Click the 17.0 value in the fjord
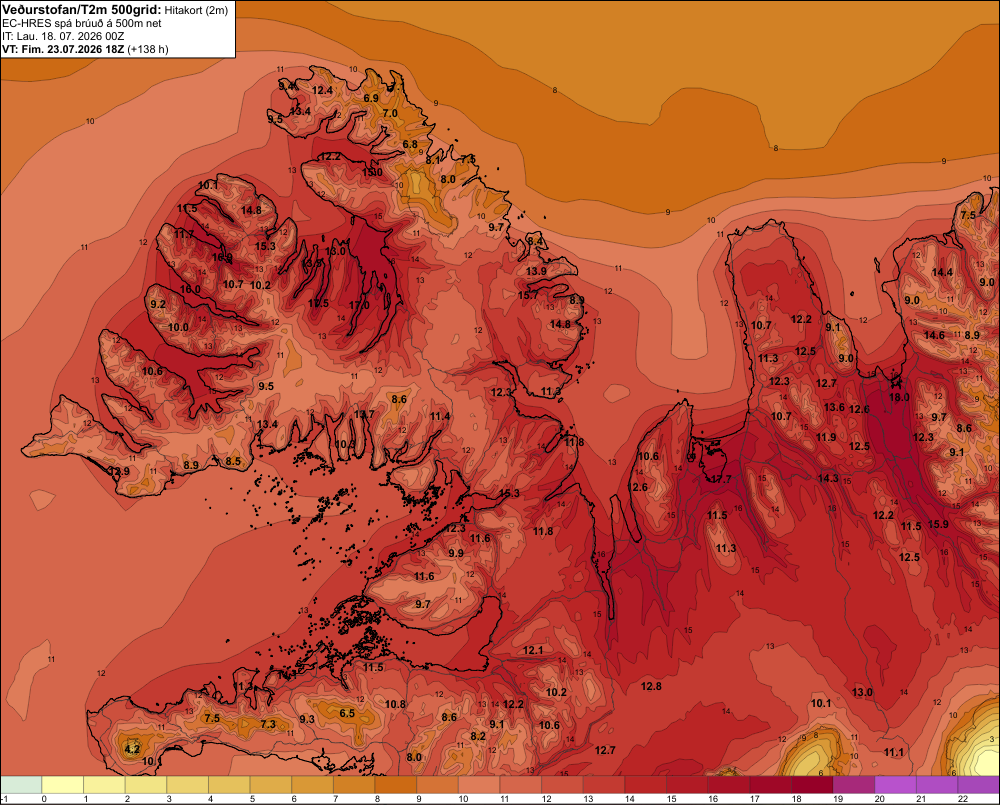 coord(359,306)
